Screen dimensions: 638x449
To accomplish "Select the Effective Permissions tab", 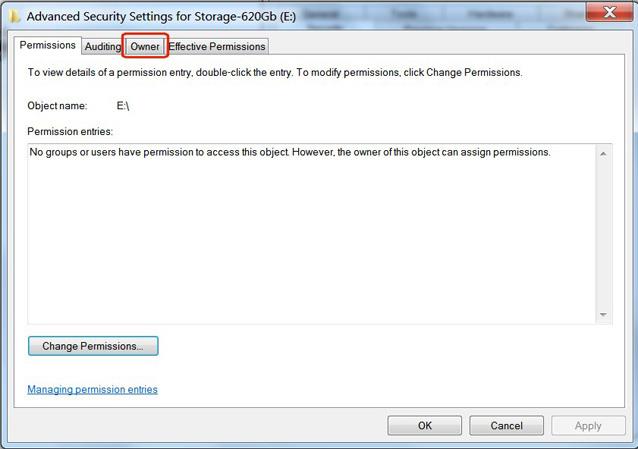I will (x=217, y=46).
